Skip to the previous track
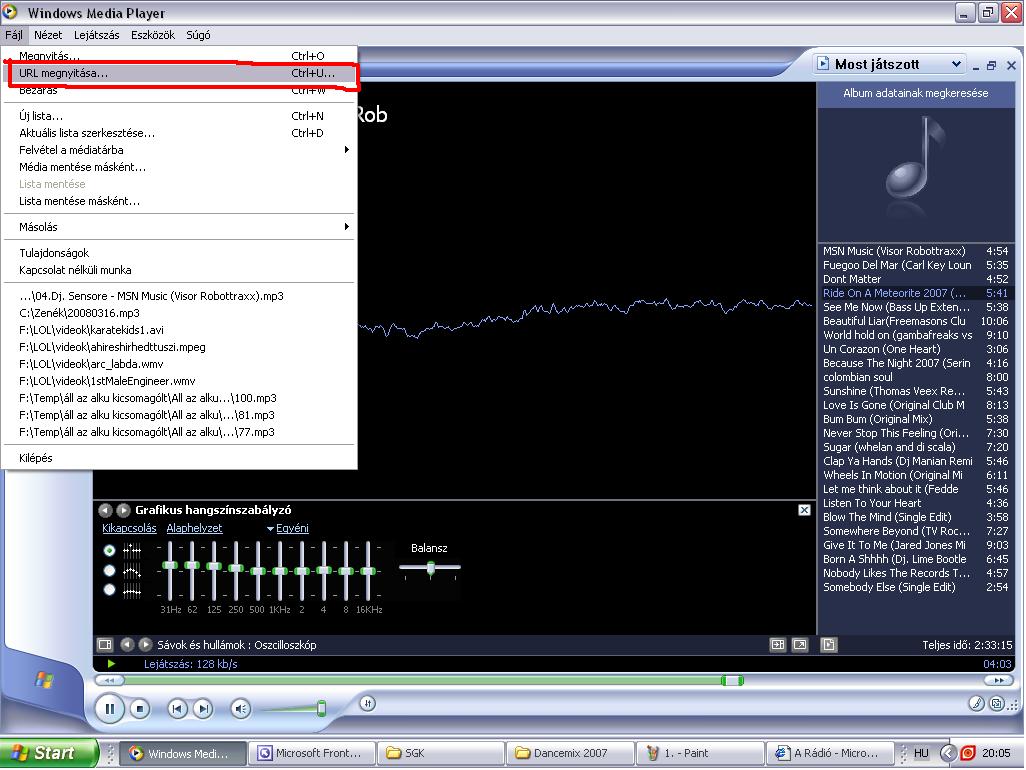 [x=177, y=709]
